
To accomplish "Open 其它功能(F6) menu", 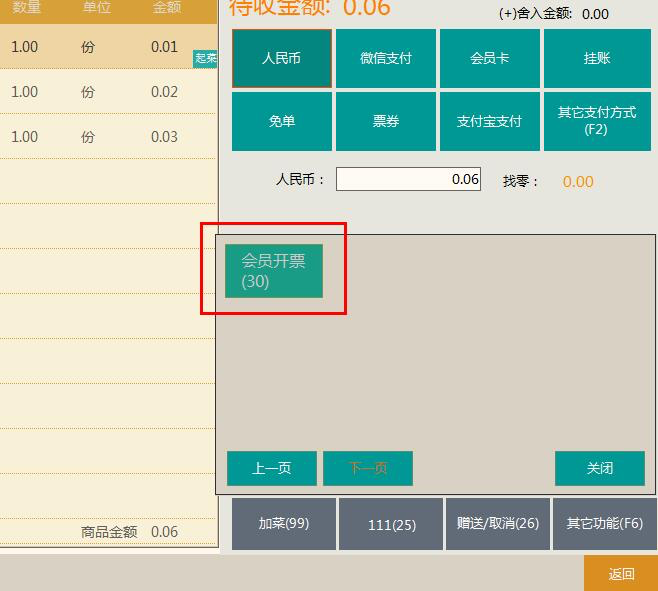I will [604, 523].
